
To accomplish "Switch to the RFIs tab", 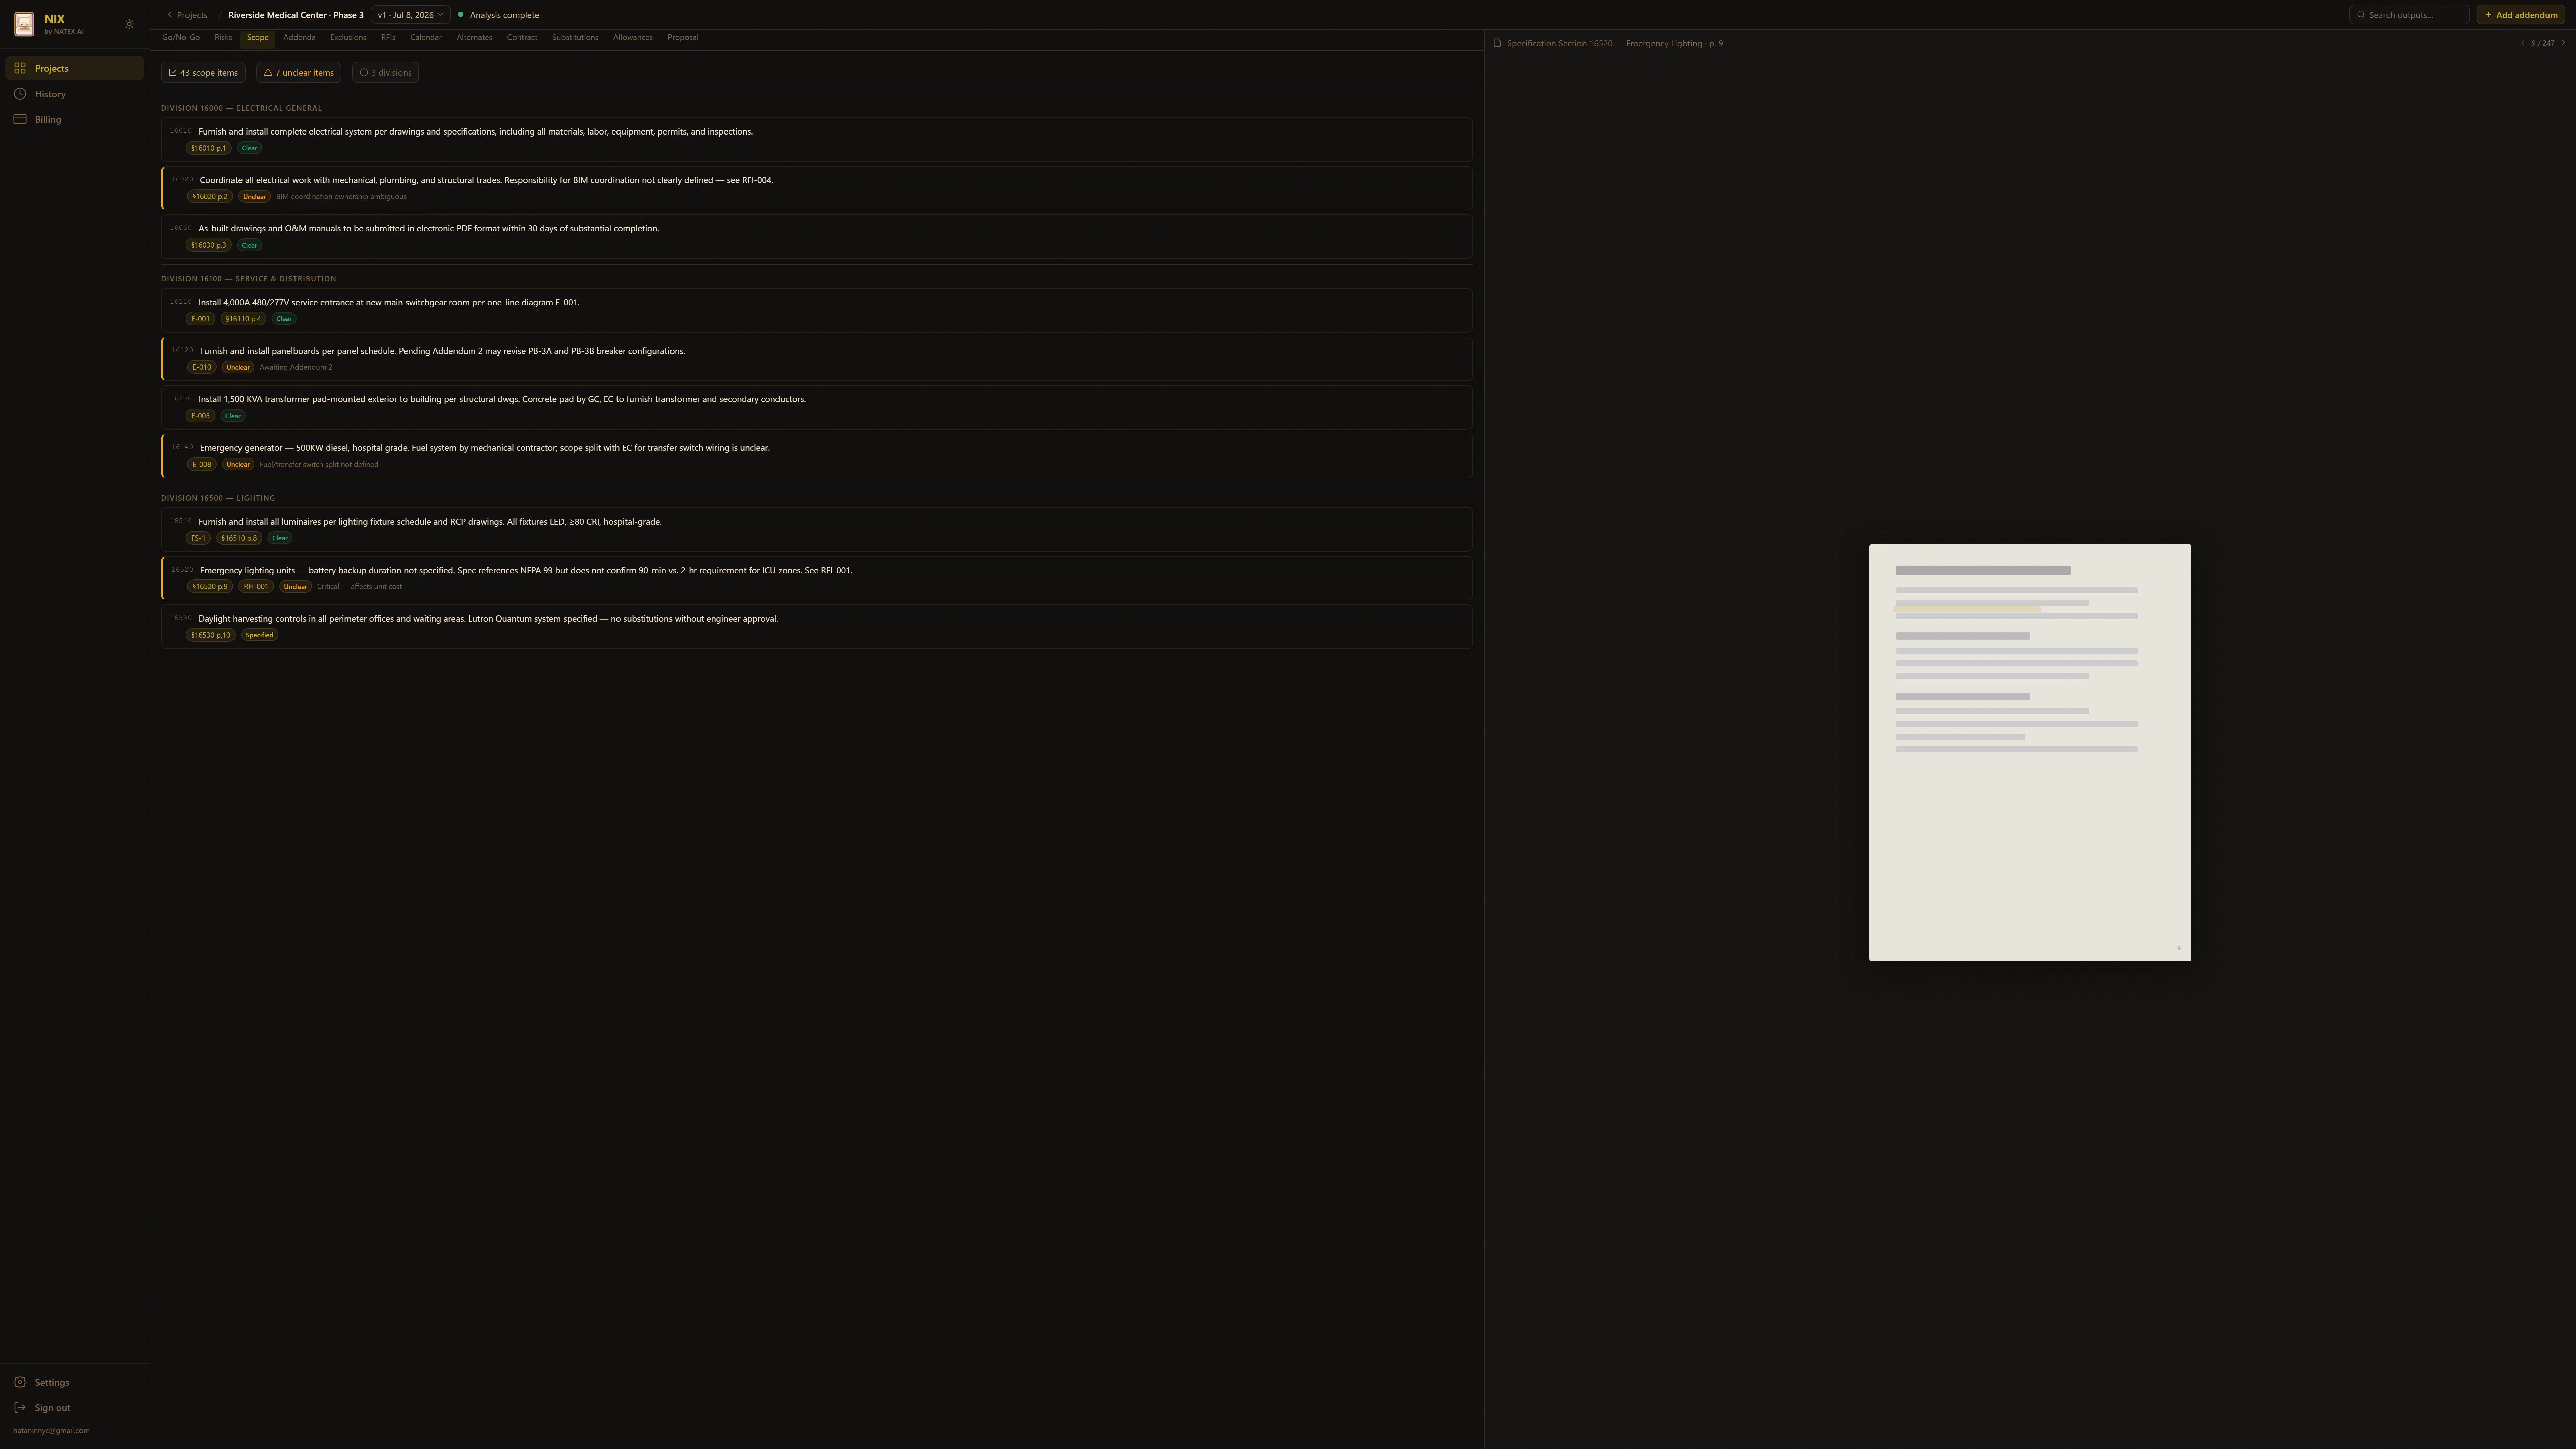I will pyautogui.click(x=388, y=38).
